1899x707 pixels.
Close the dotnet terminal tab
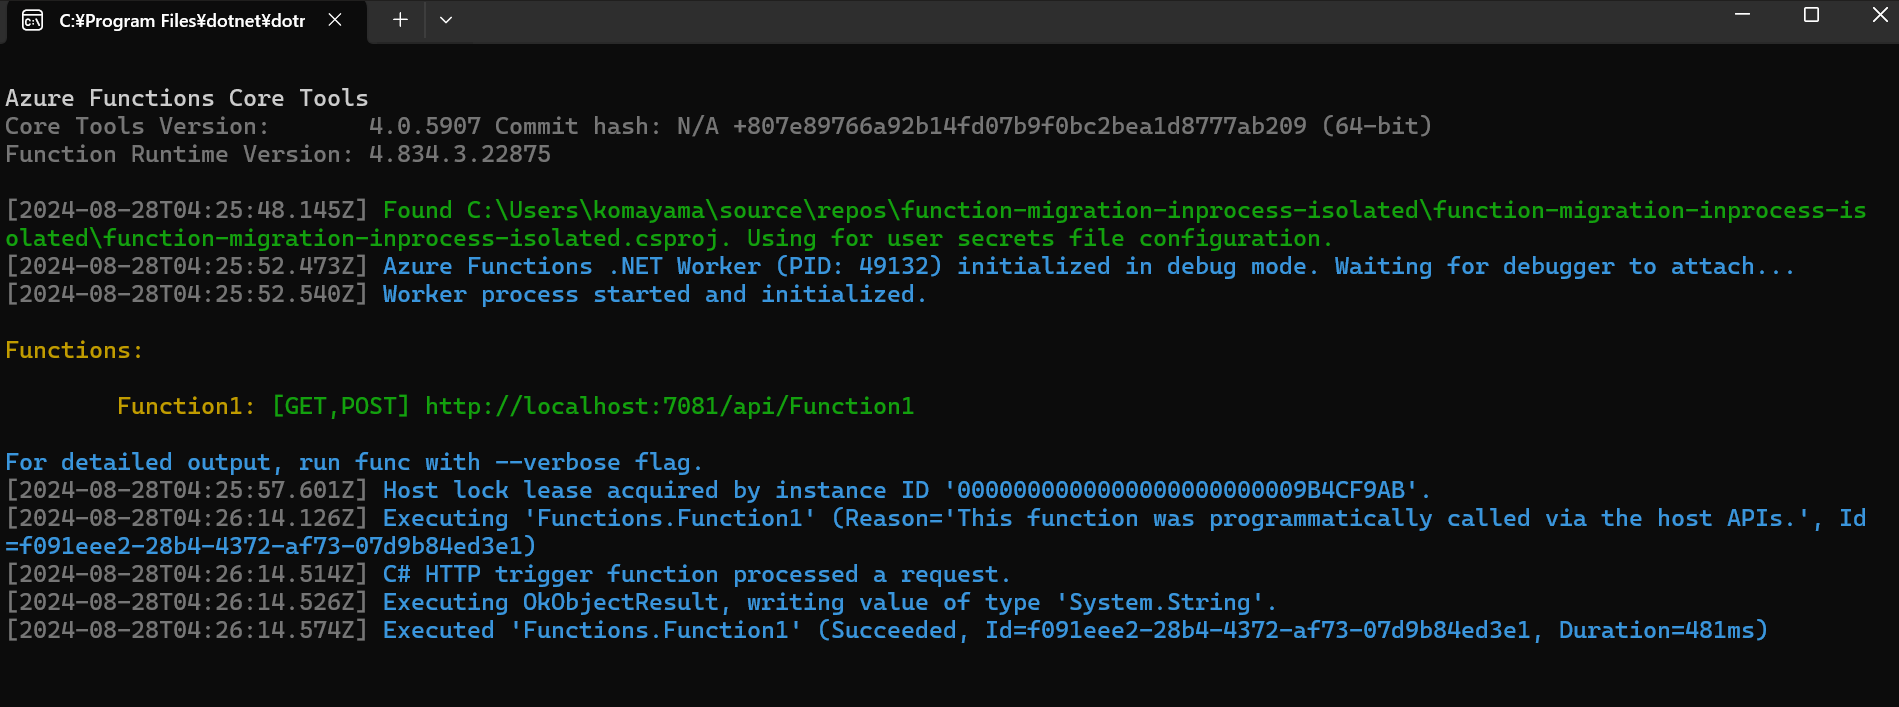tap(335, 20)
